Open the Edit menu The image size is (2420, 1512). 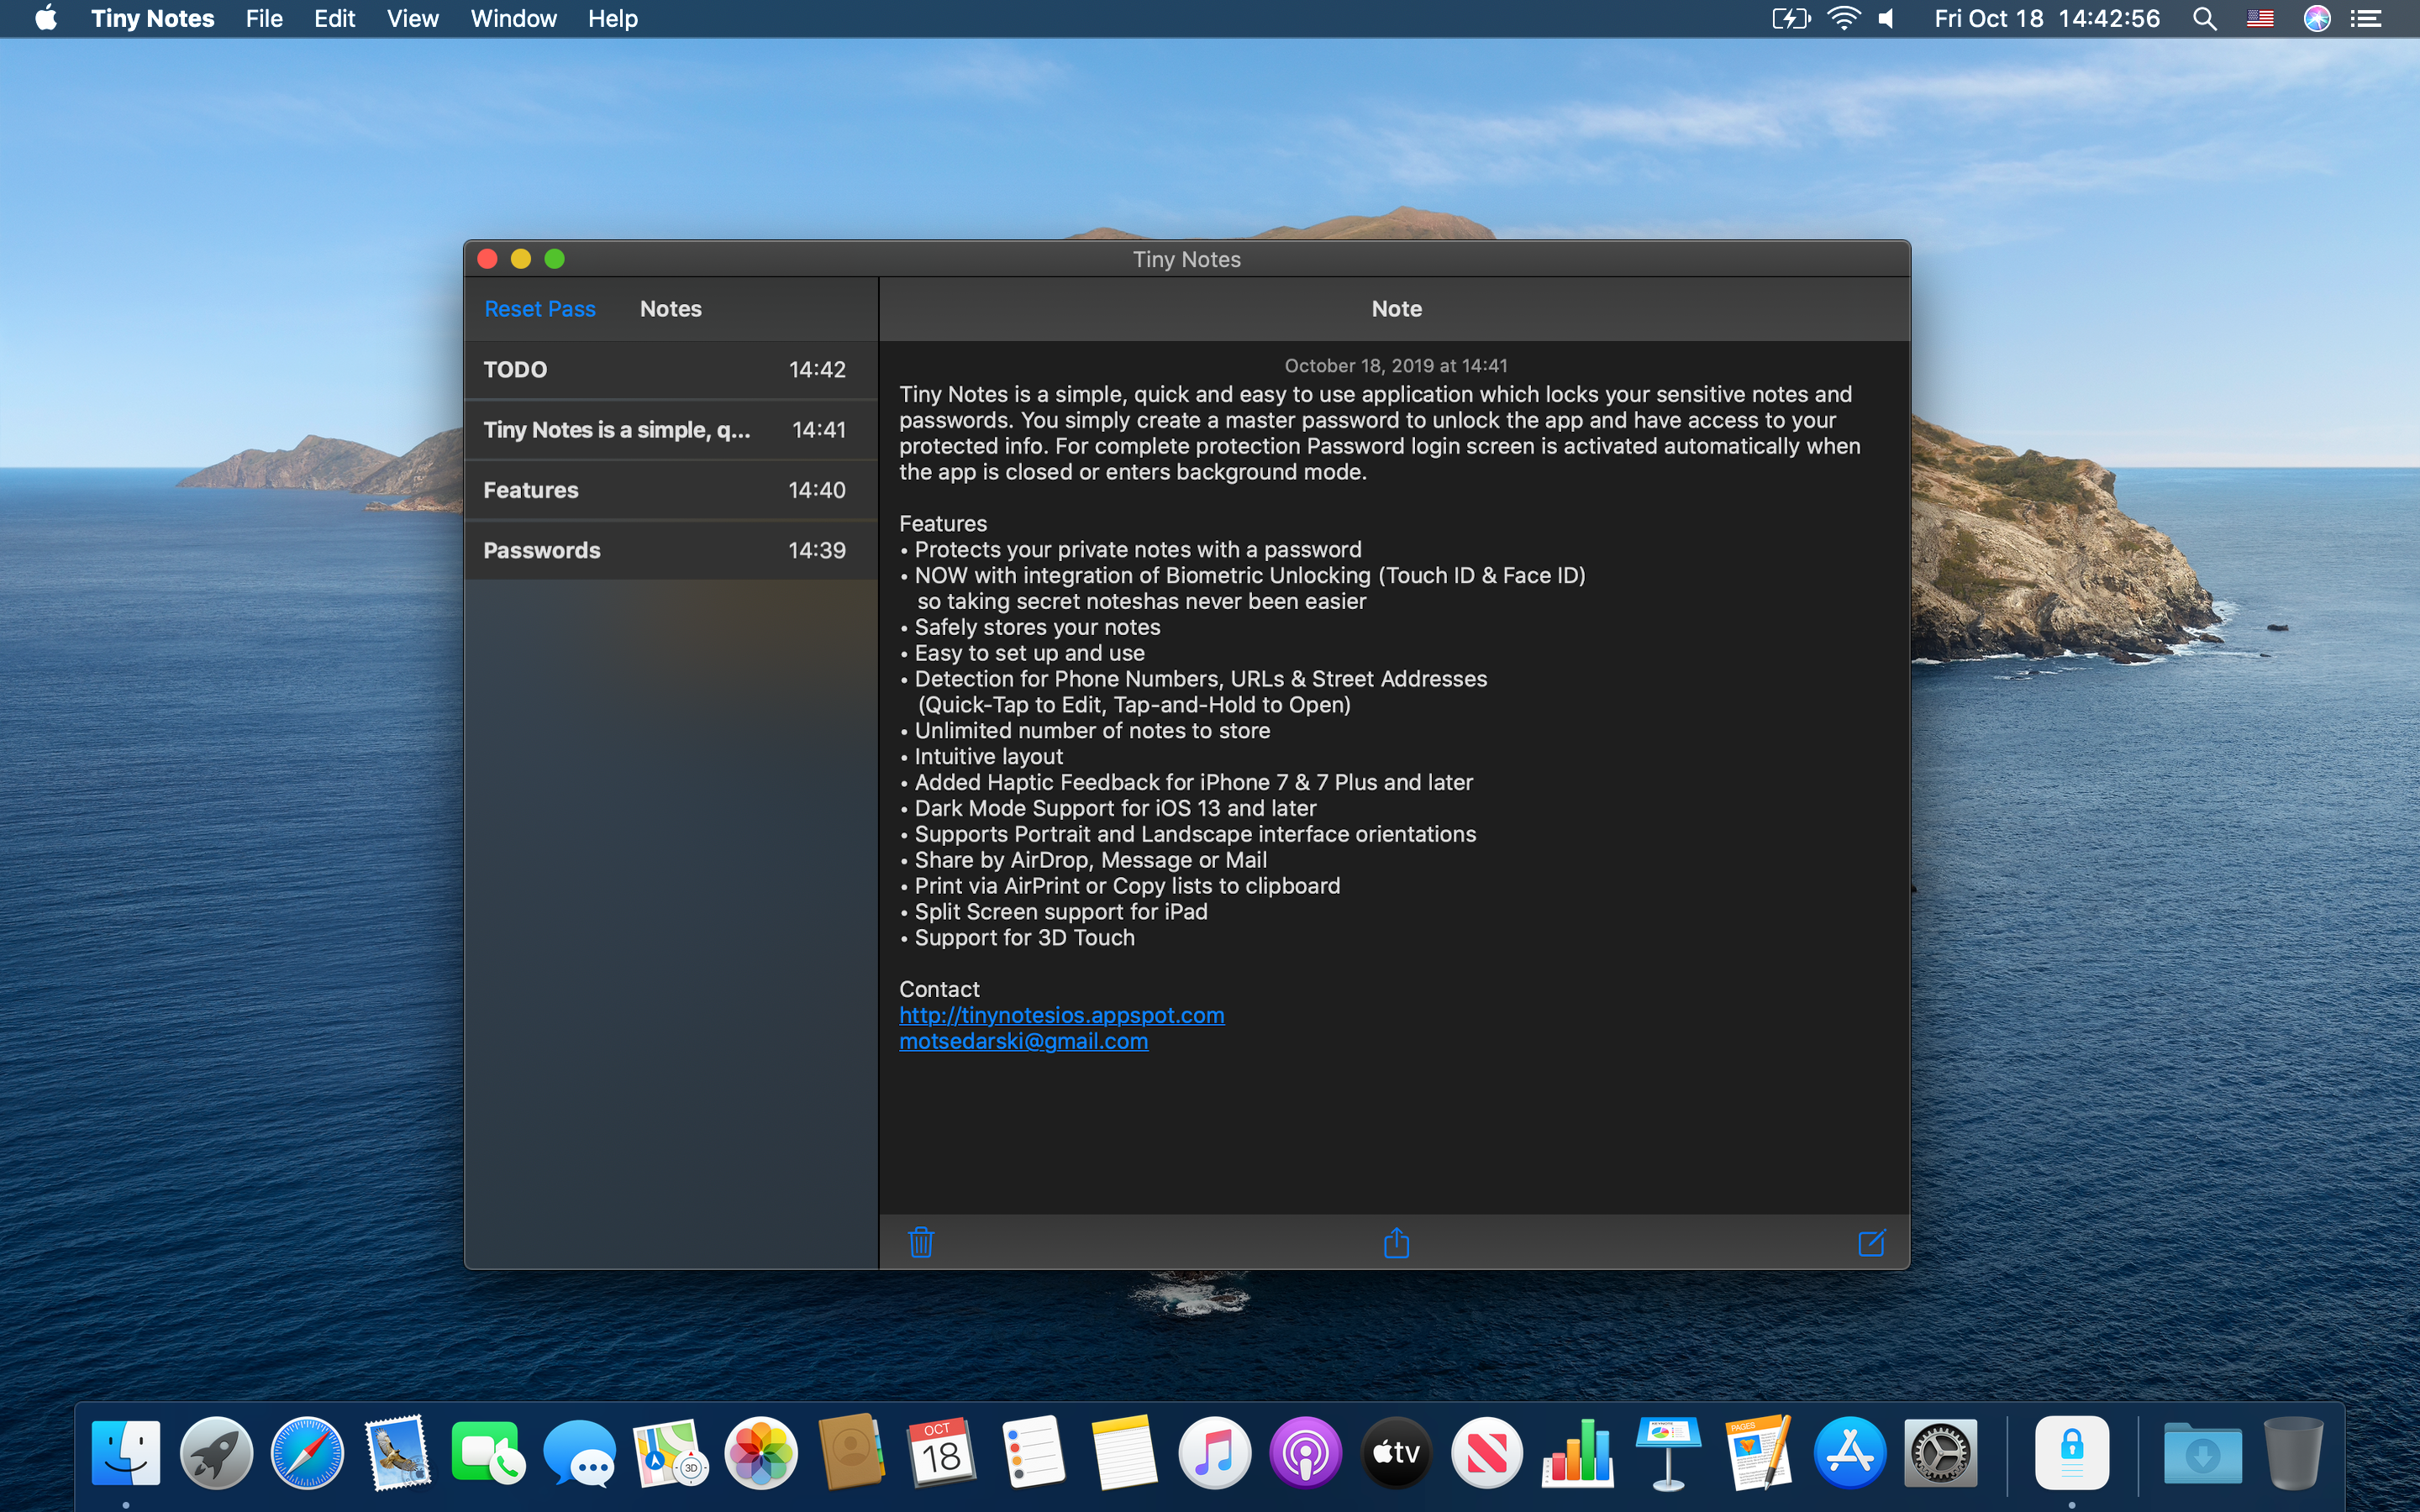click(334, 19)
